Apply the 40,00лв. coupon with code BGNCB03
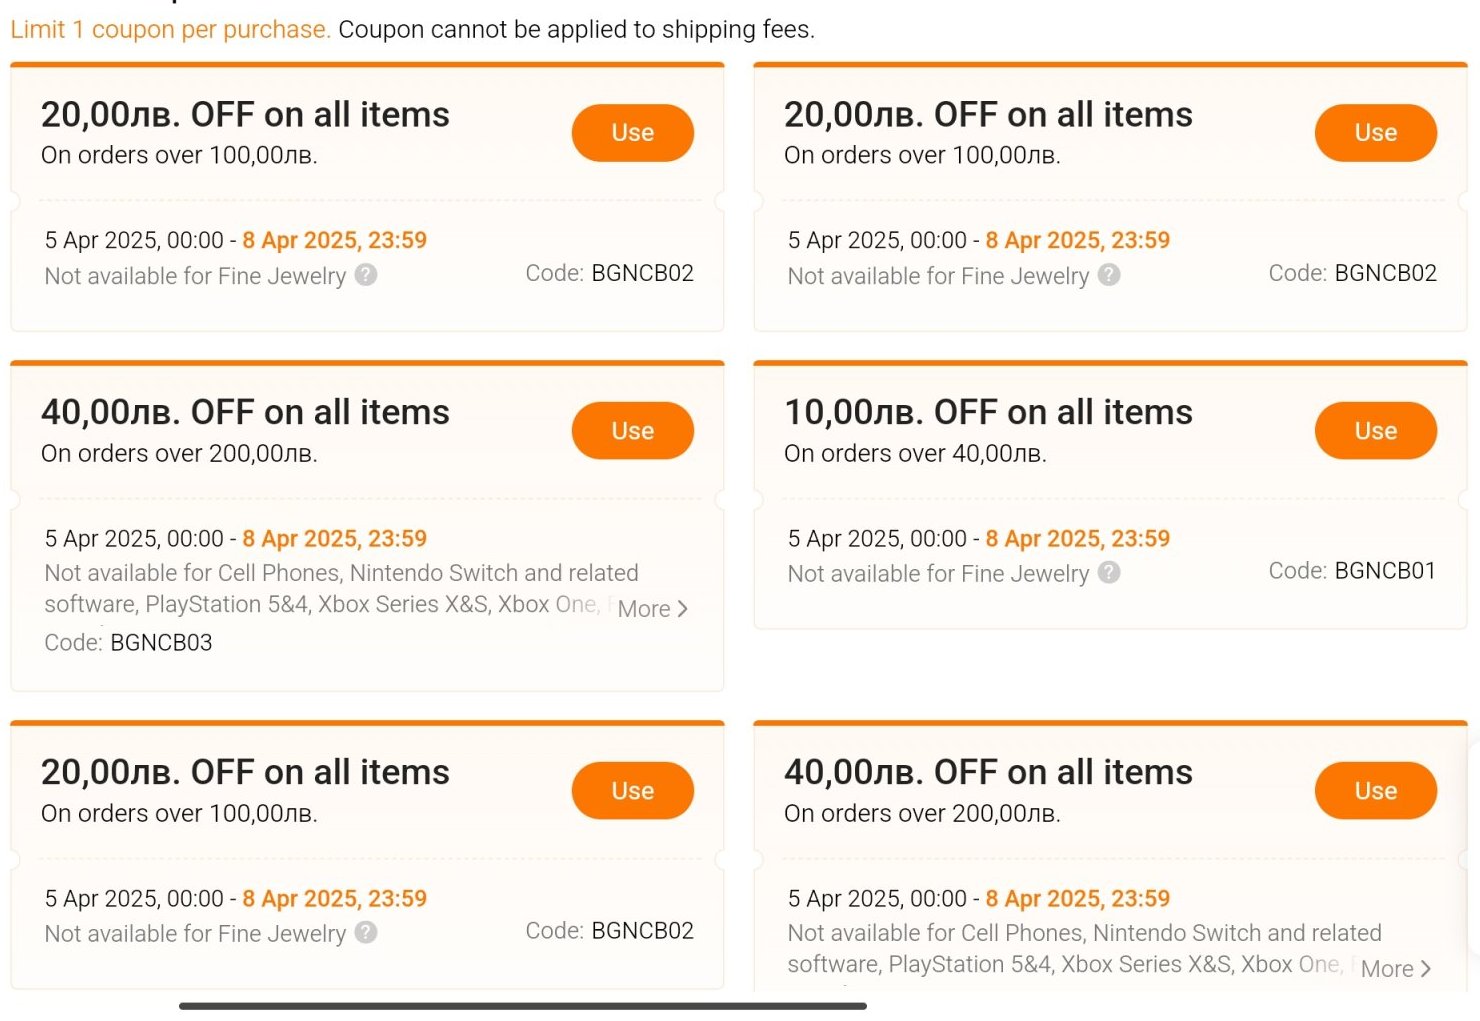Image resolution: width=1480 pixels, height=1021 pixels. tap(632, 431)
